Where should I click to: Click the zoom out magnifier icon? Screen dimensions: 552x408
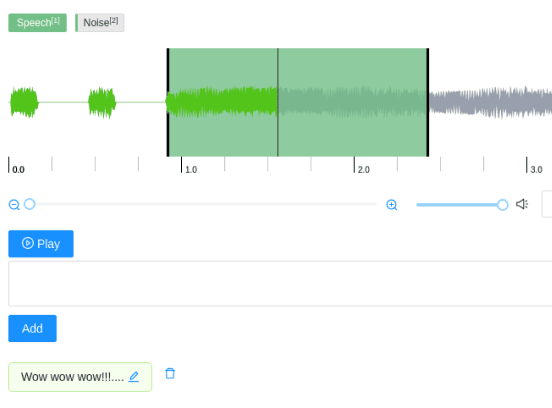tap(14, 205)
